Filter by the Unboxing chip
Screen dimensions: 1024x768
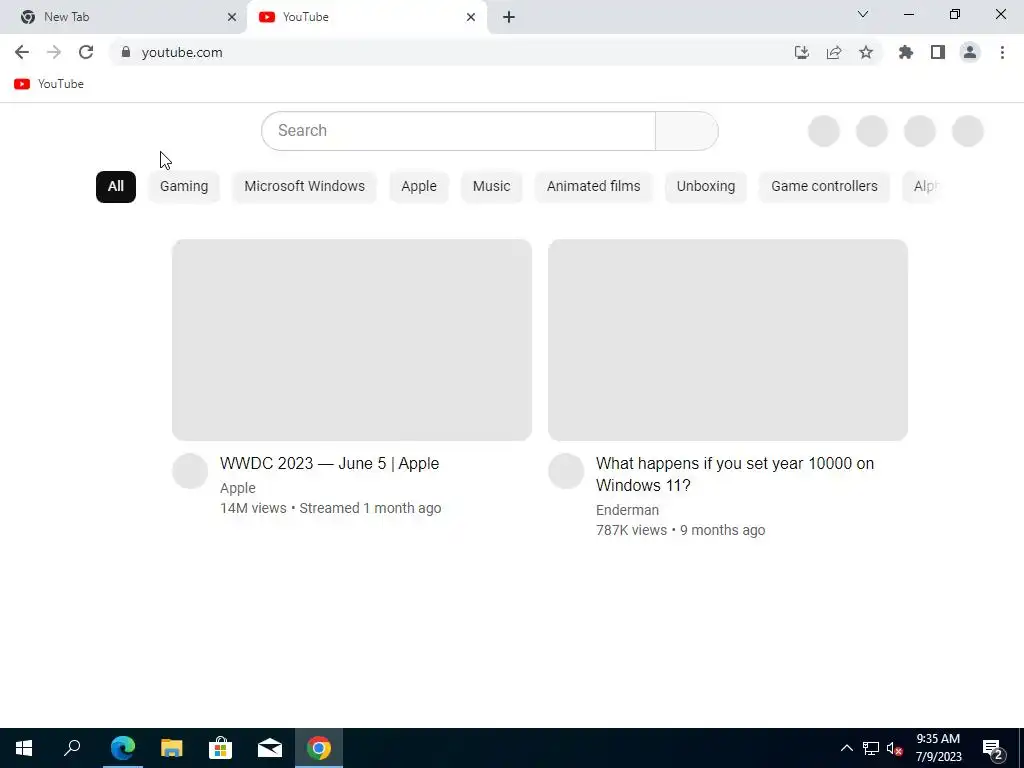click(x=705, y=187)
